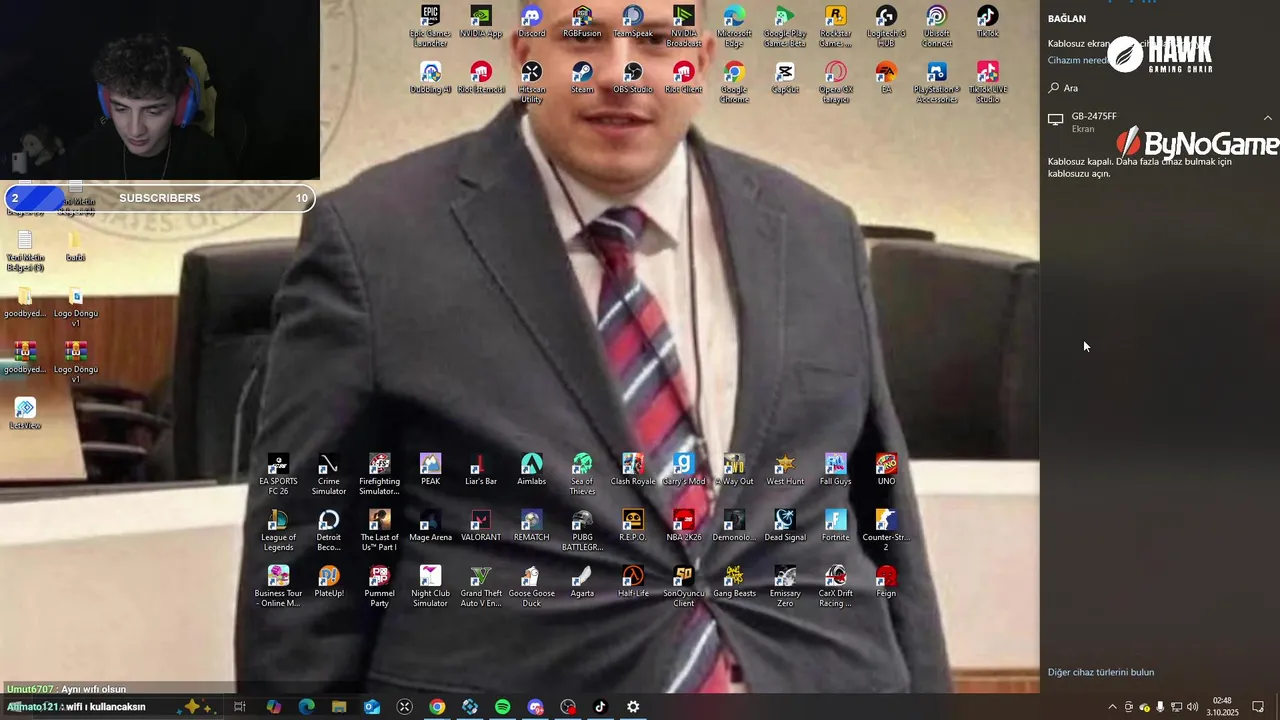Viewport: 1280px width, 720px height.
Task: Open the NVIDIA App desktop icon
Action: [x=481, y=22]
